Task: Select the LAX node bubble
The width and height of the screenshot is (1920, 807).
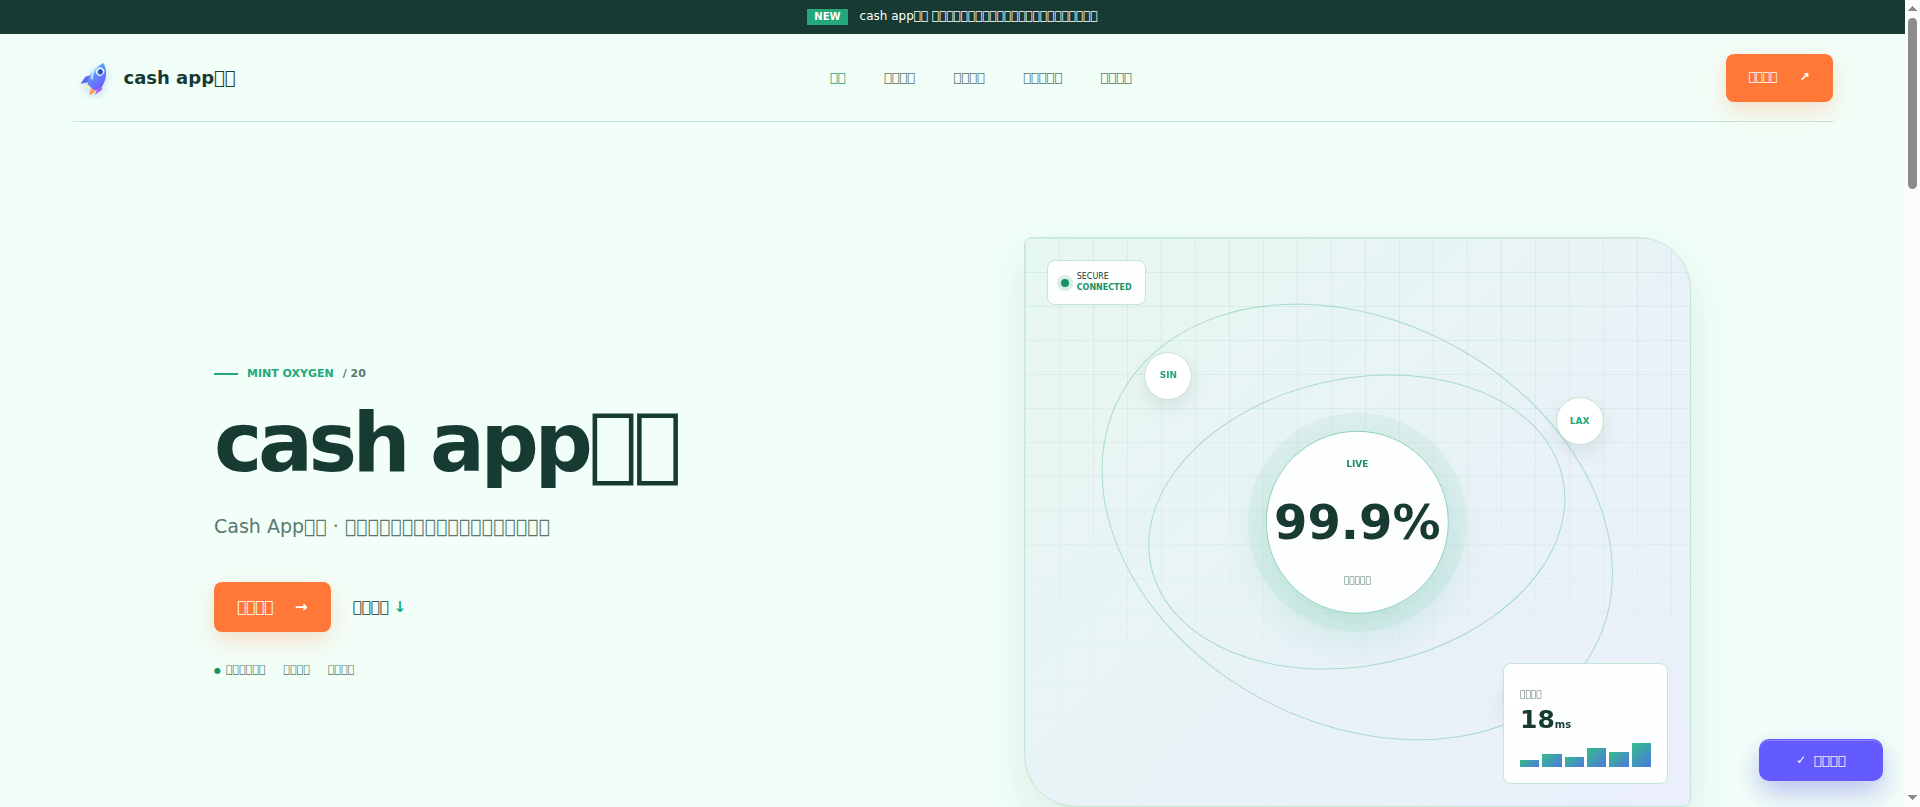Action: pyautogui.click(x=1580, y=421)
